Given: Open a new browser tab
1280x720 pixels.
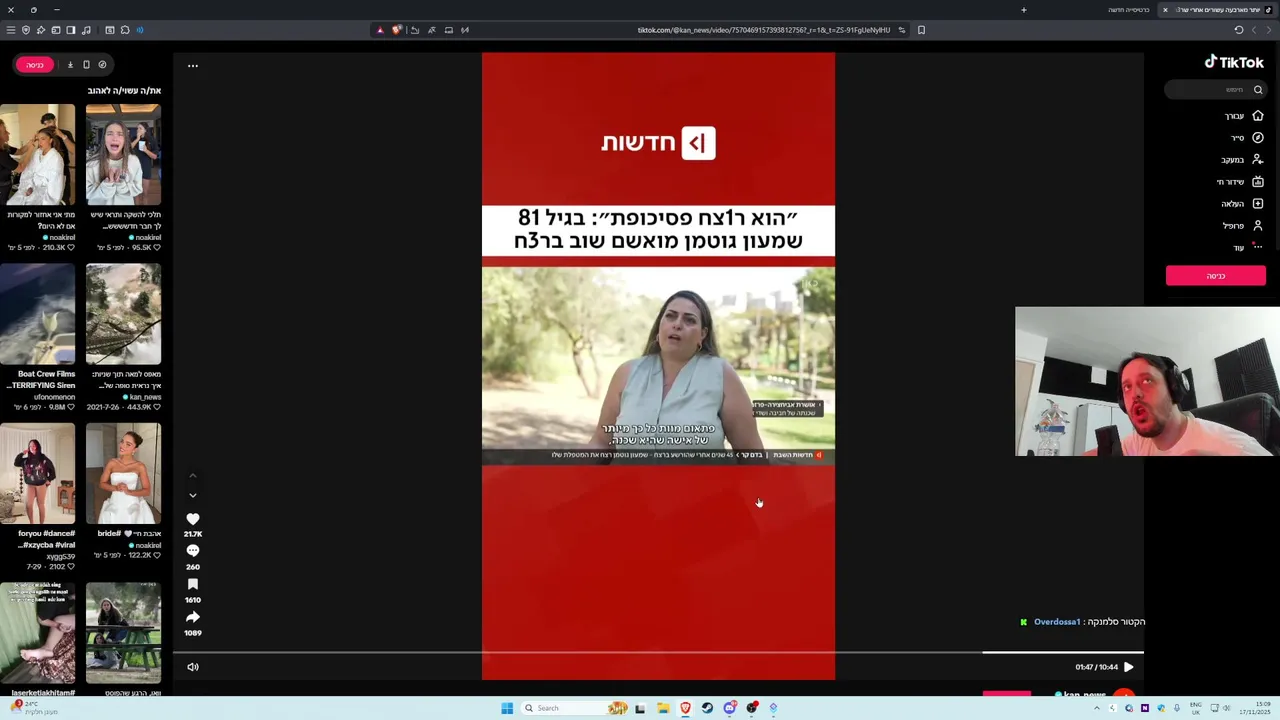Looking at the screenshot, I should tap(1023, 10).
